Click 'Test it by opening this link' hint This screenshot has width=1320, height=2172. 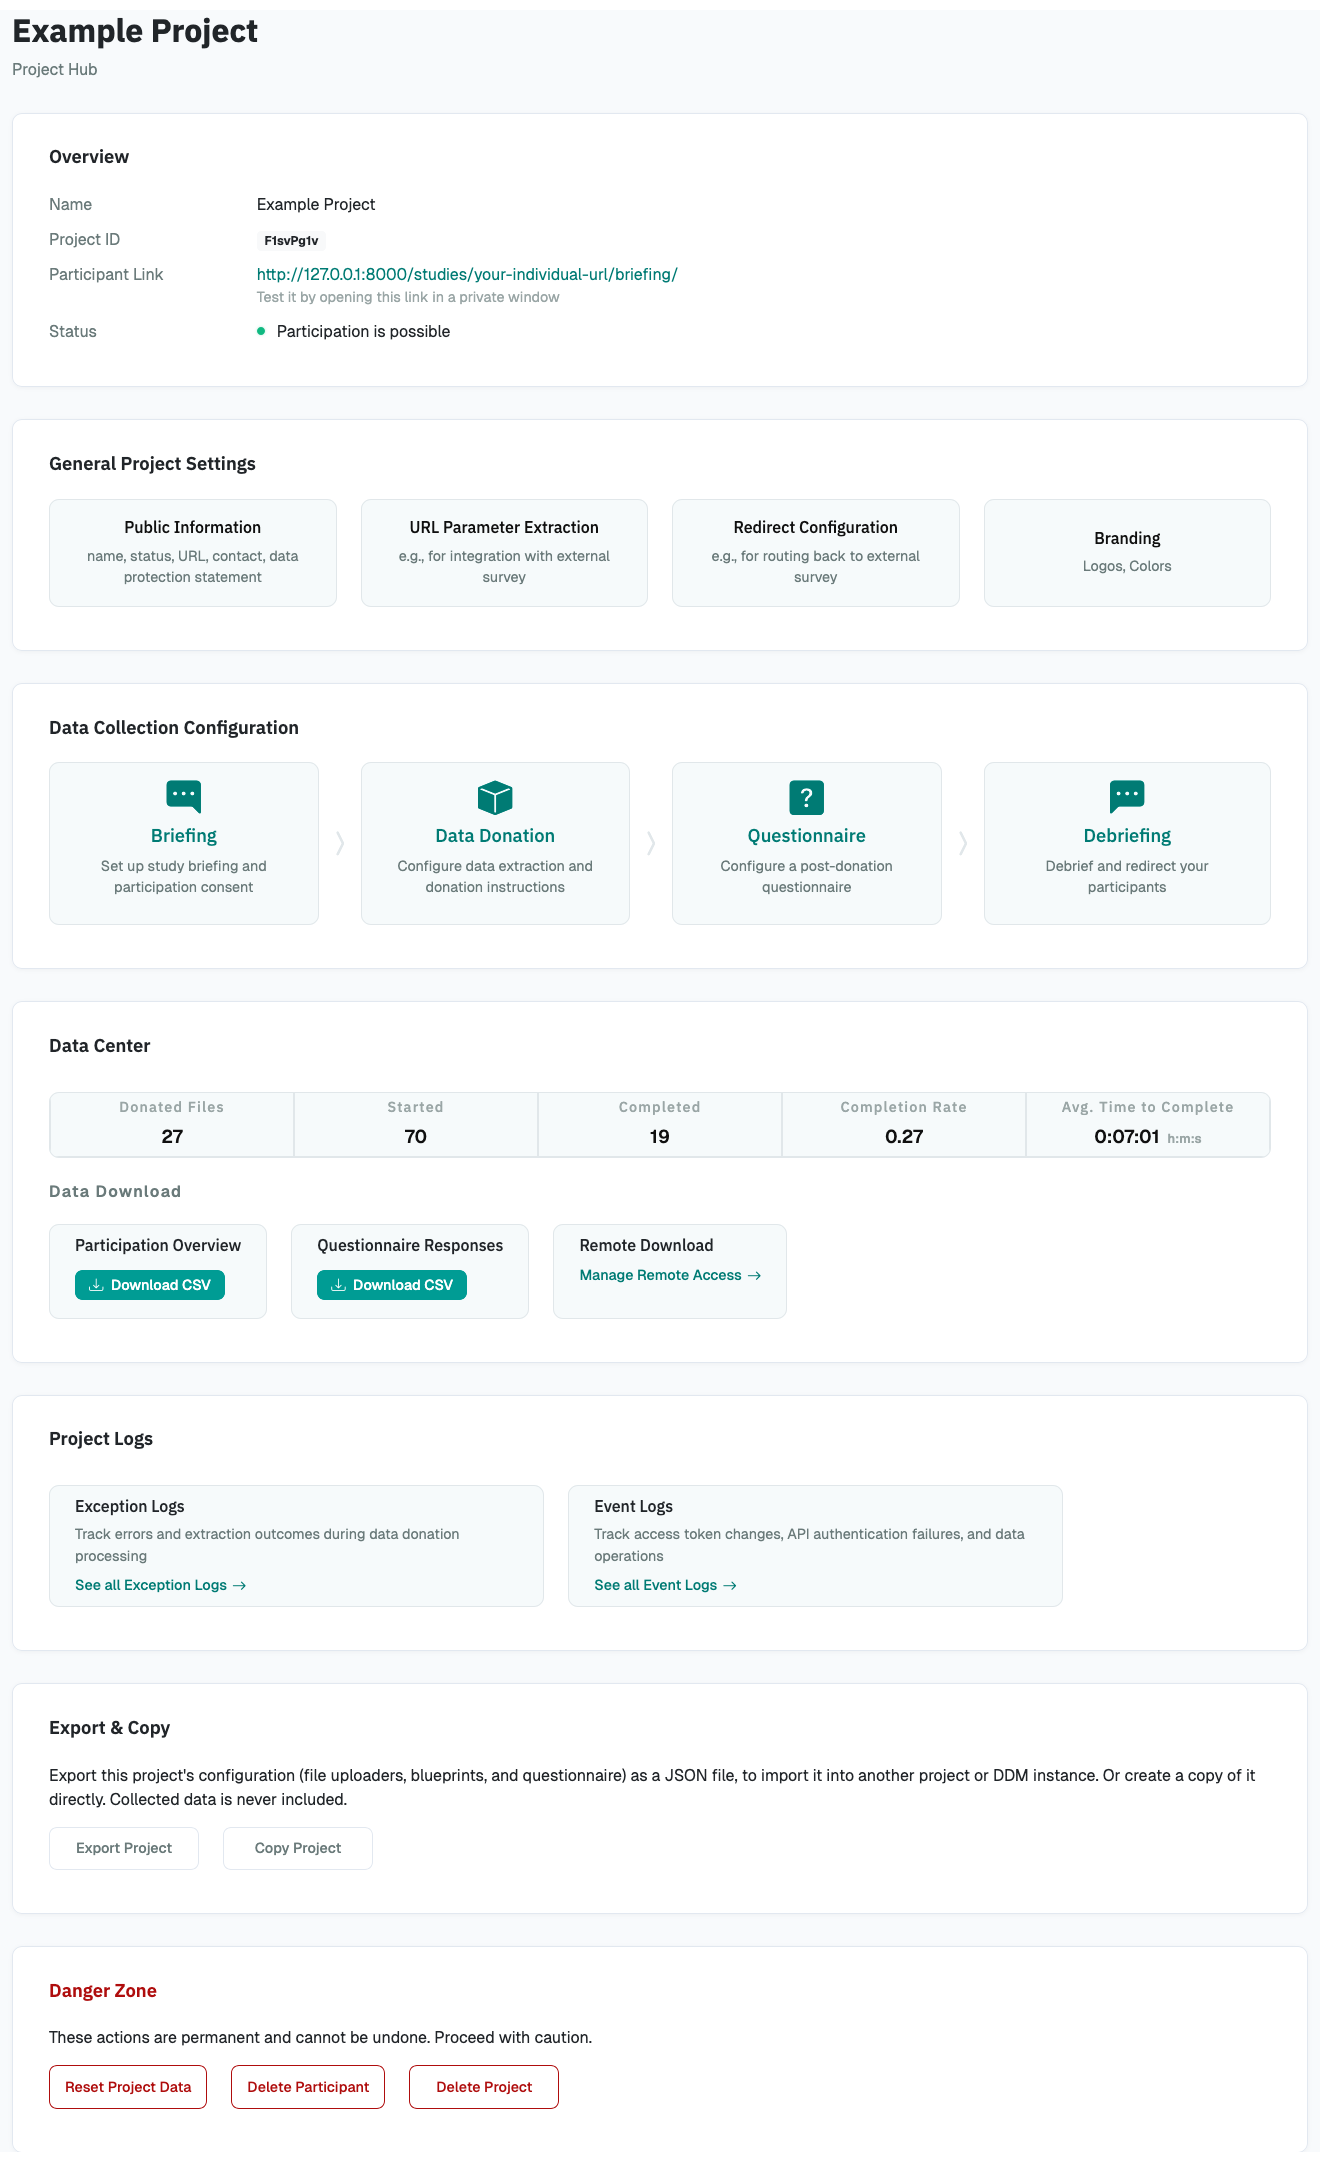pos(408,297)
